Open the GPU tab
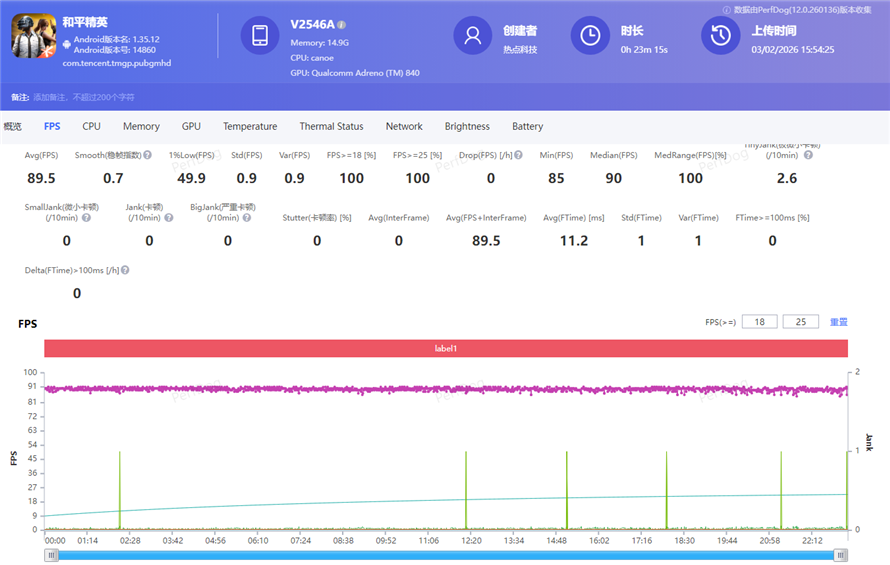The image size is (890, 565). pyautogui.click(x=191, y=127)
